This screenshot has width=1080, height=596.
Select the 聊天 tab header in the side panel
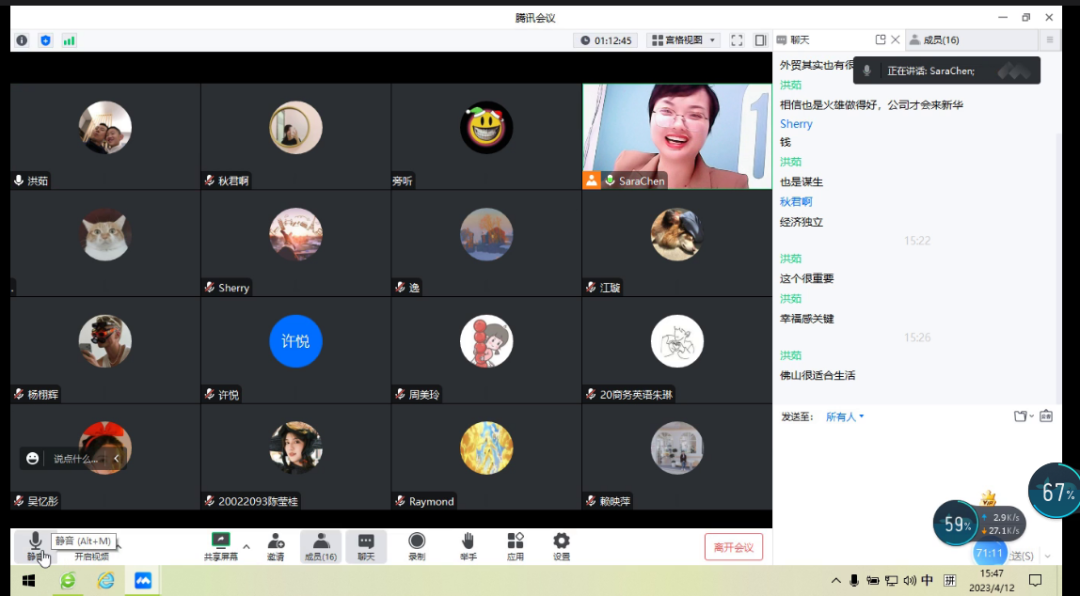[x=800, y=40]
